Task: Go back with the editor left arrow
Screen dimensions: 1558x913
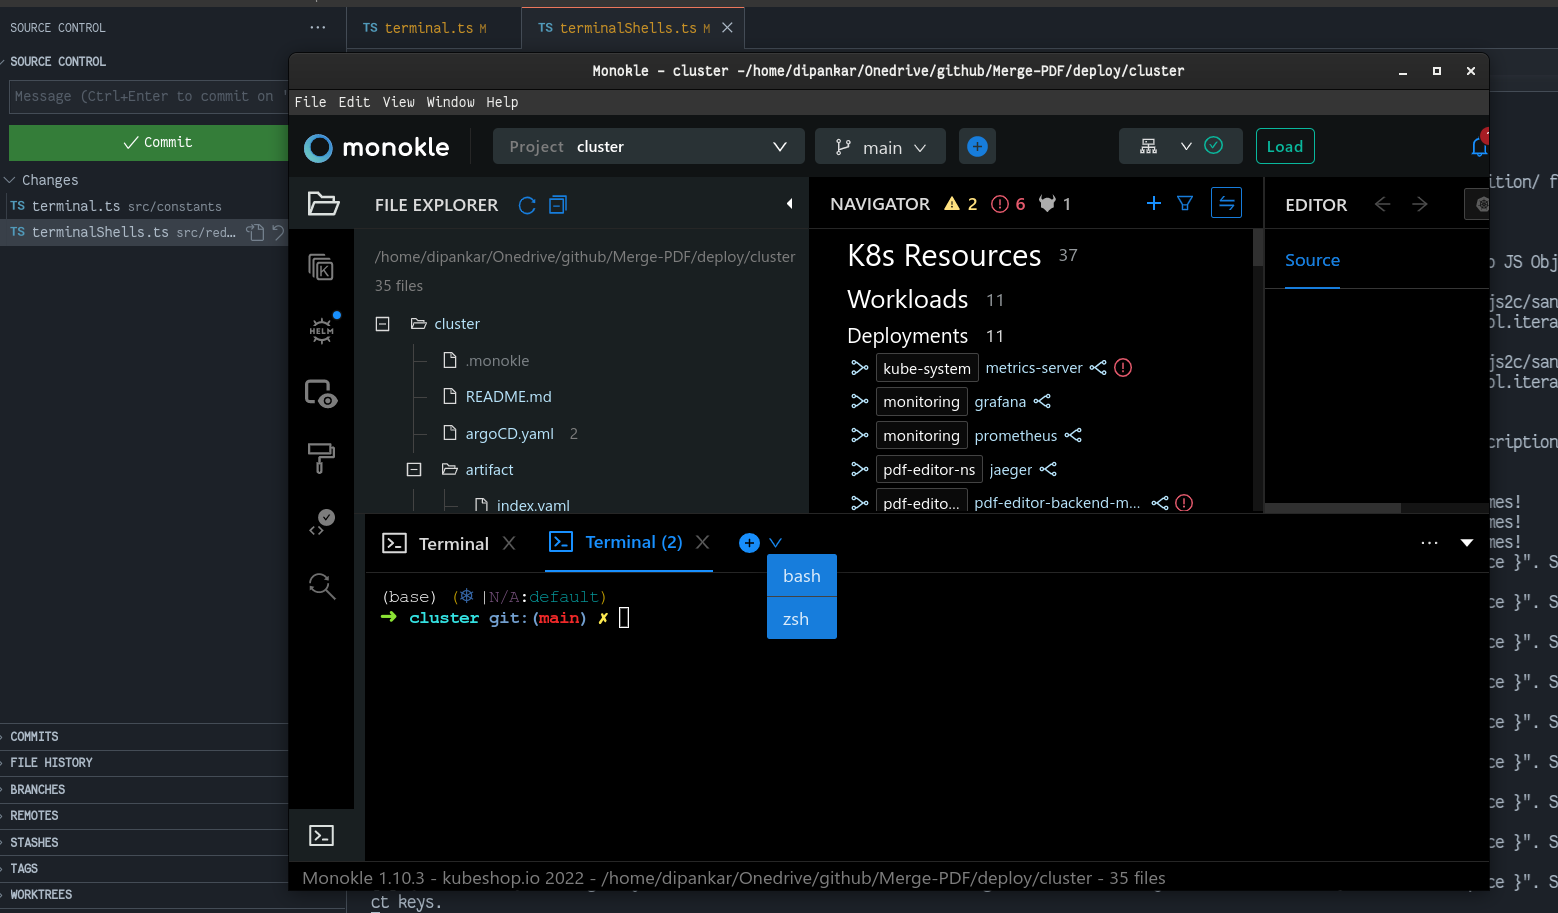Action: [x=1383, y=204]
